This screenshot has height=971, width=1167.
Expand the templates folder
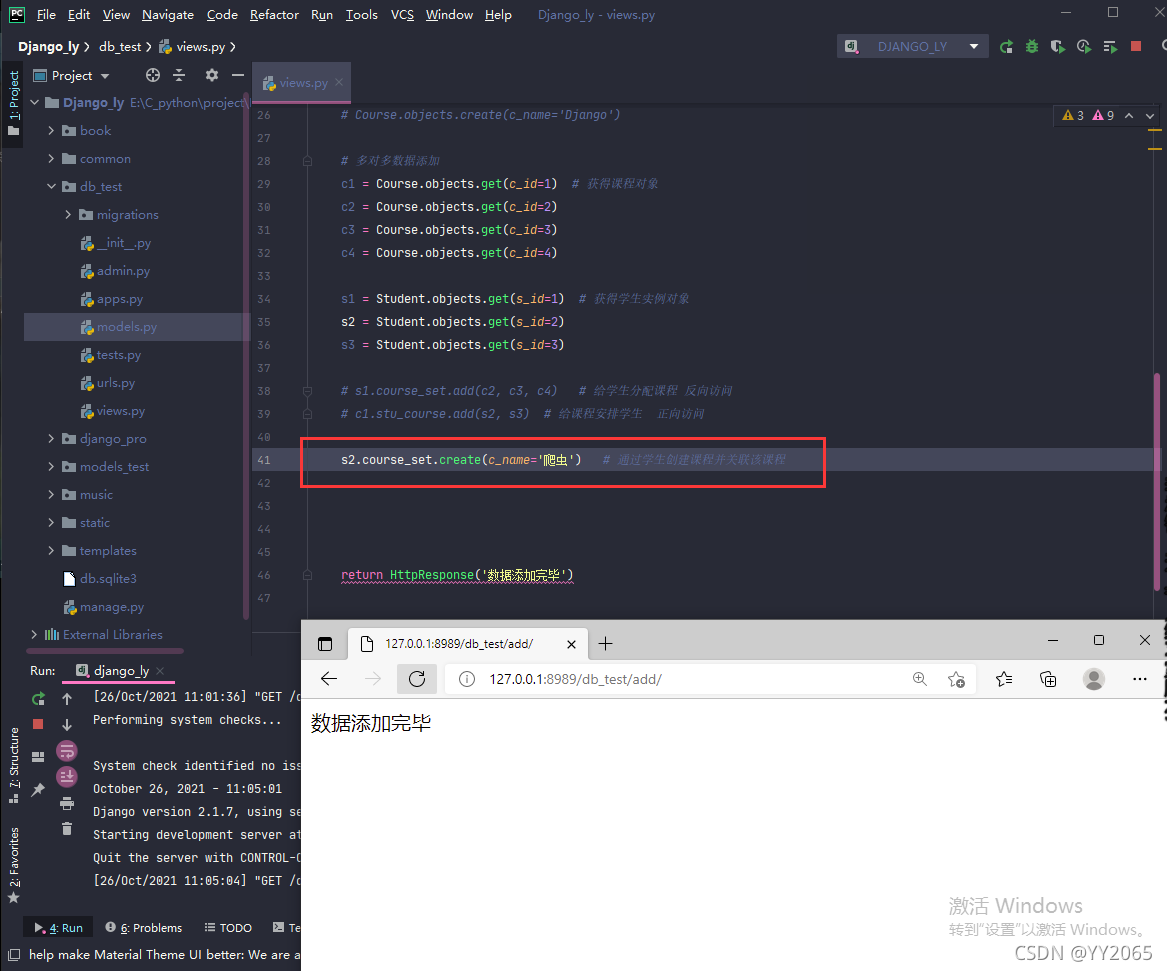[x=51, y=551]
